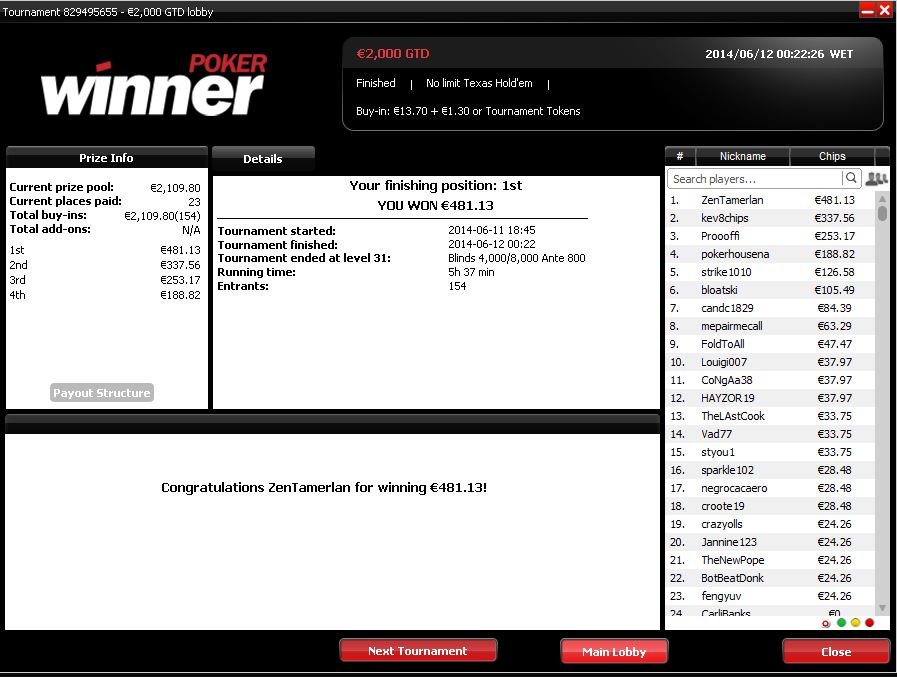Click the red color dot below player list
This screenshot has height=677, width=897.
pyautogui.click(x=870, y=623)
